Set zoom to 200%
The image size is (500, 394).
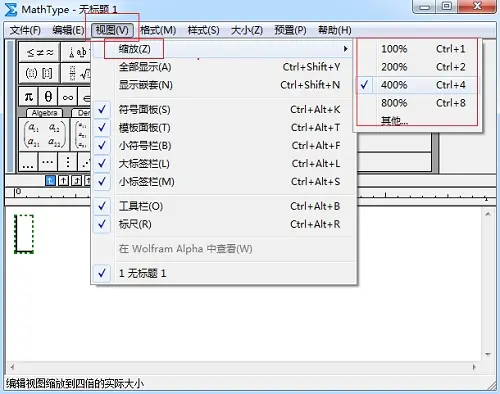point(417,67)
